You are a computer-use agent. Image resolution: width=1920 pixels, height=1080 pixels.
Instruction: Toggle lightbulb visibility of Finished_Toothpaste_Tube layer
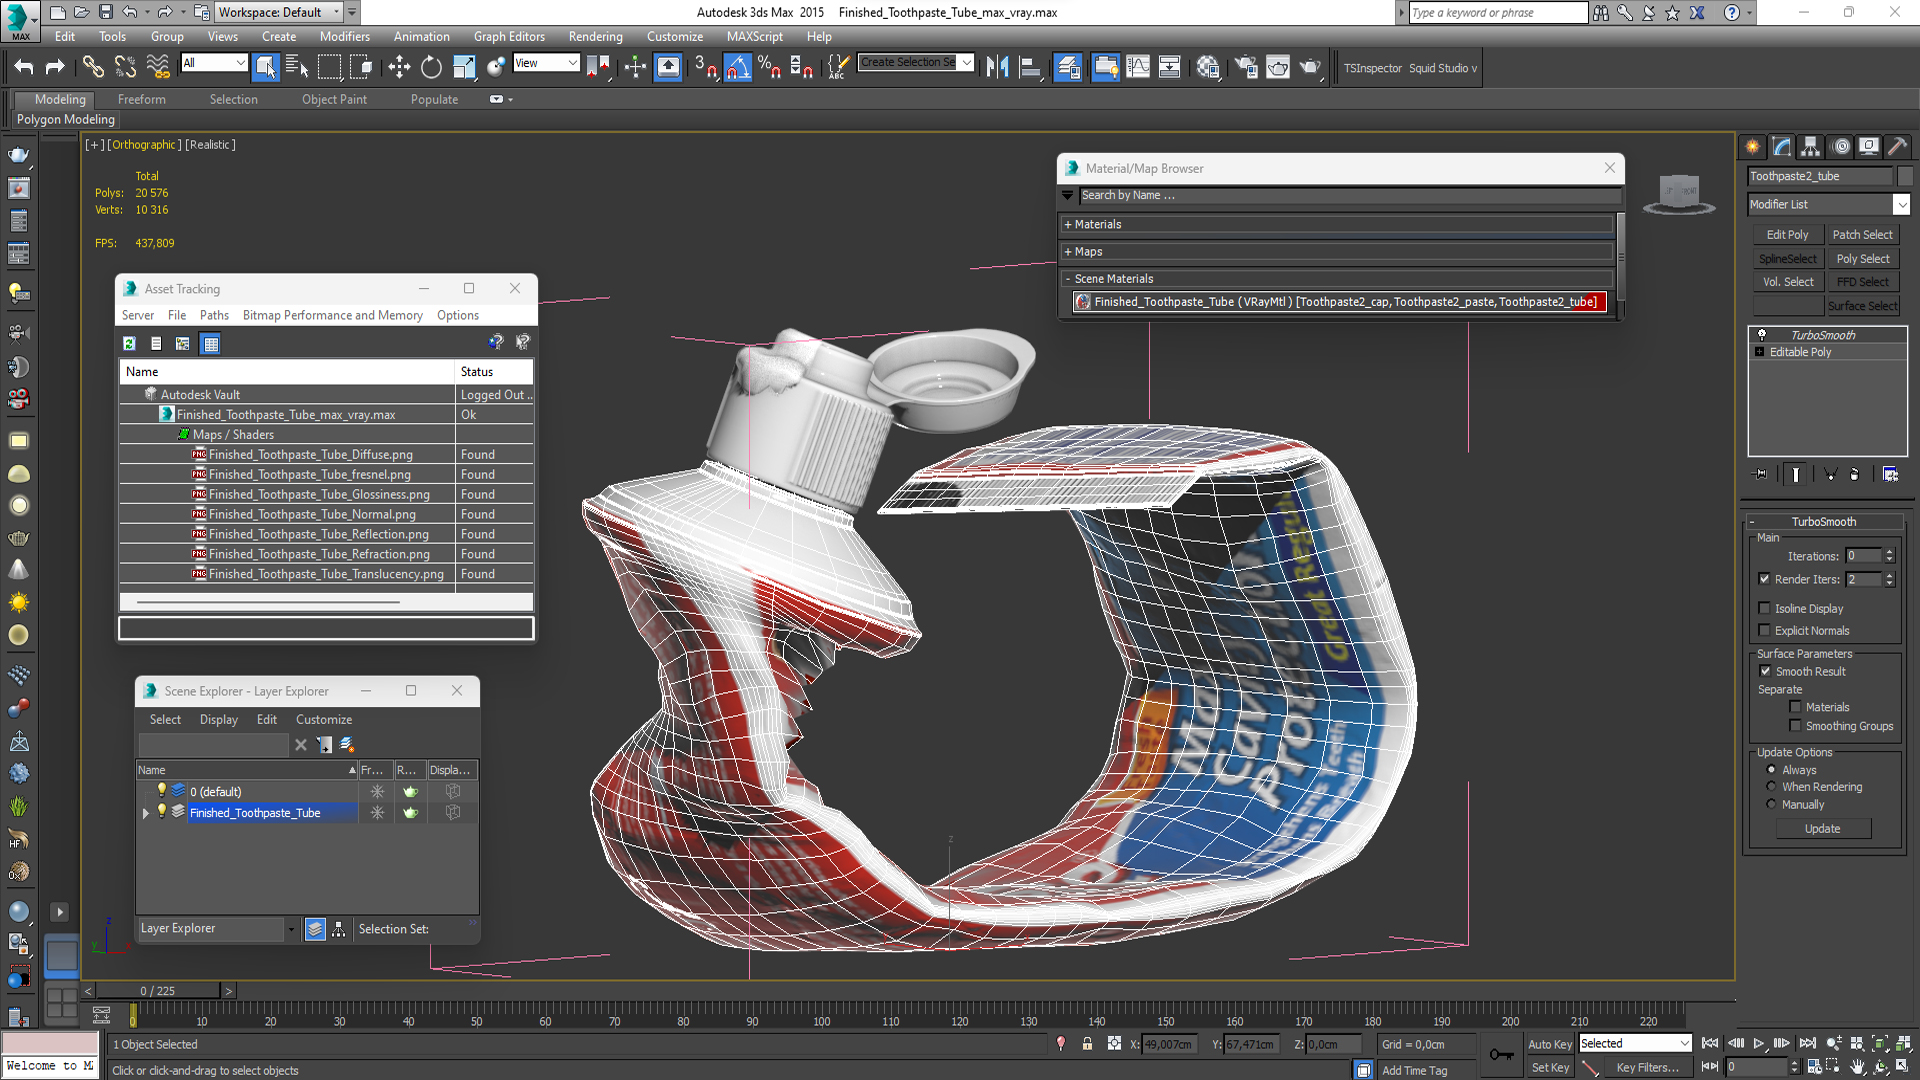162,811
